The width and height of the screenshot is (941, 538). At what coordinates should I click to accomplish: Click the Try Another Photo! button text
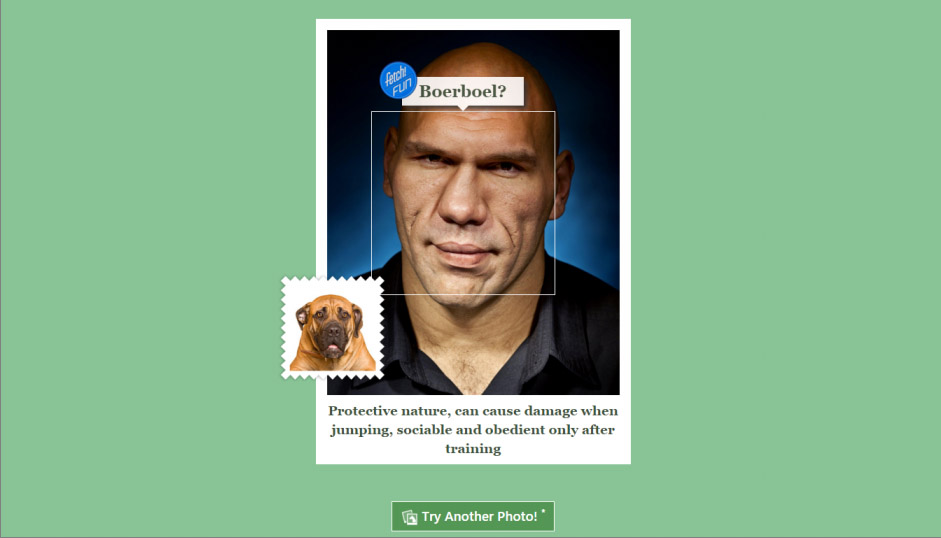[480, 517]
